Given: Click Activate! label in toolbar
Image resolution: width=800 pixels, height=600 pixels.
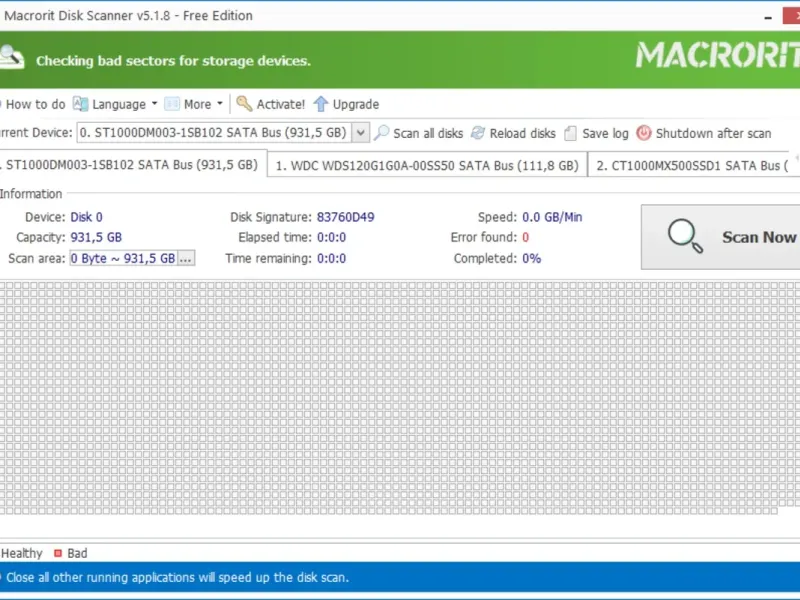Looking at the screenshot, I should [281, 104].
